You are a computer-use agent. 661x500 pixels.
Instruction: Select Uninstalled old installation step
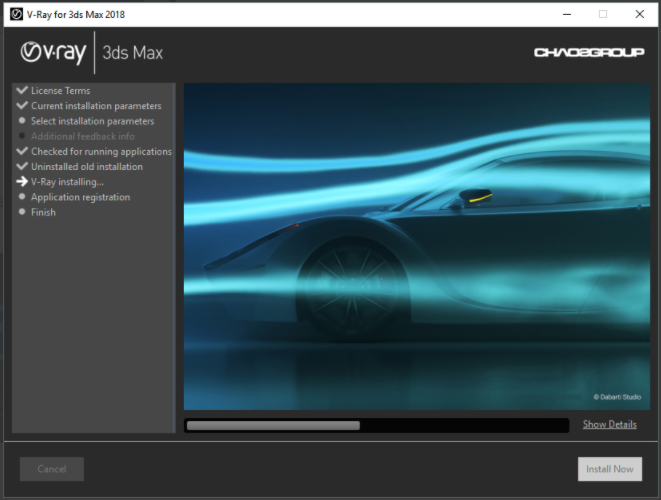[87, 167]
